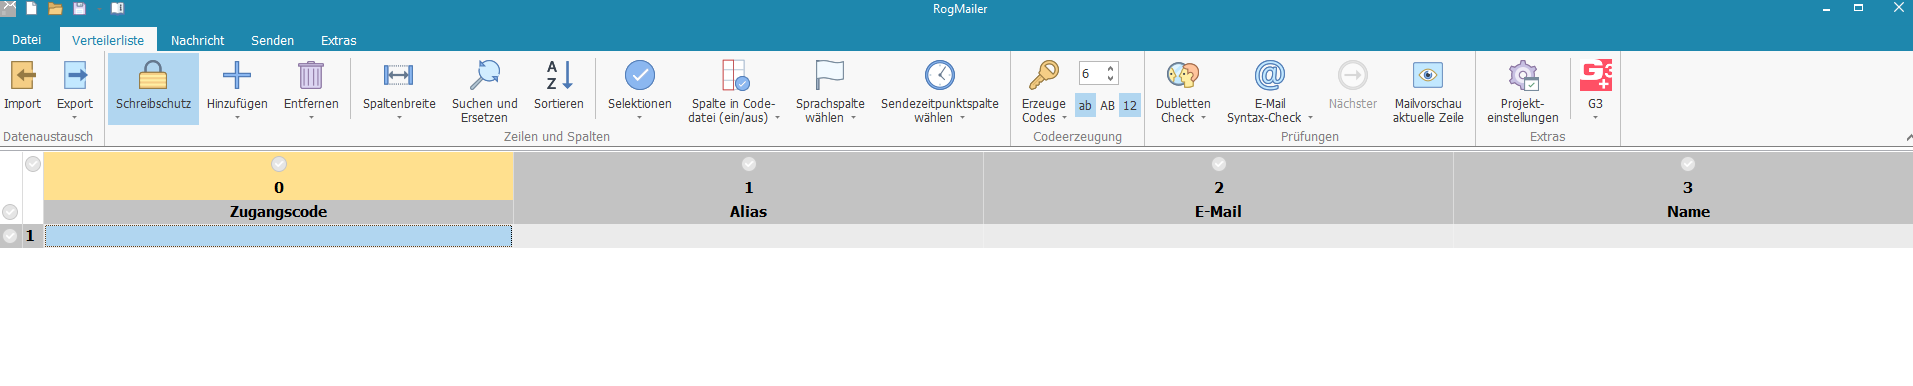This screenshot has height=386, width=1913.
Task: Increase code length stepper value
Action: 1111,68
